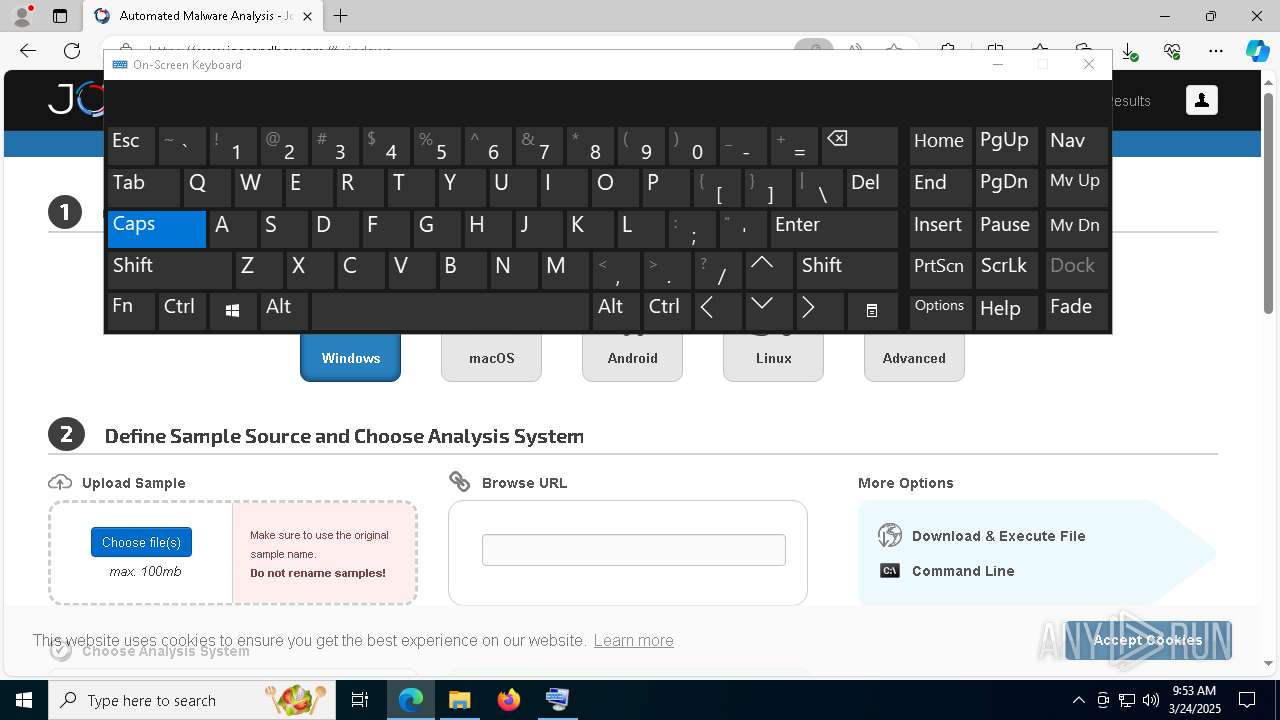Image resolution: width=1280 pixels, height=720 pixels.
Task: Click the volume icon in system tray
Action: (x=1151, y=700)
